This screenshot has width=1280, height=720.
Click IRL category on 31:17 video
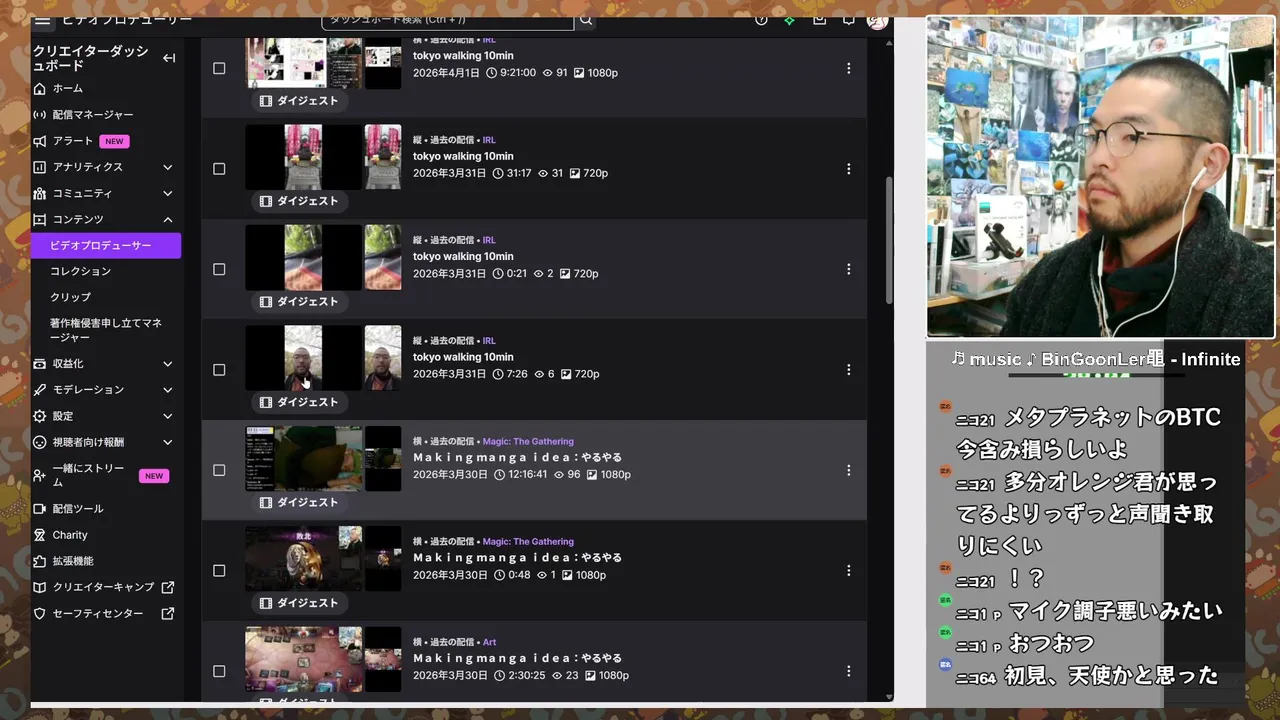(489, 140)
